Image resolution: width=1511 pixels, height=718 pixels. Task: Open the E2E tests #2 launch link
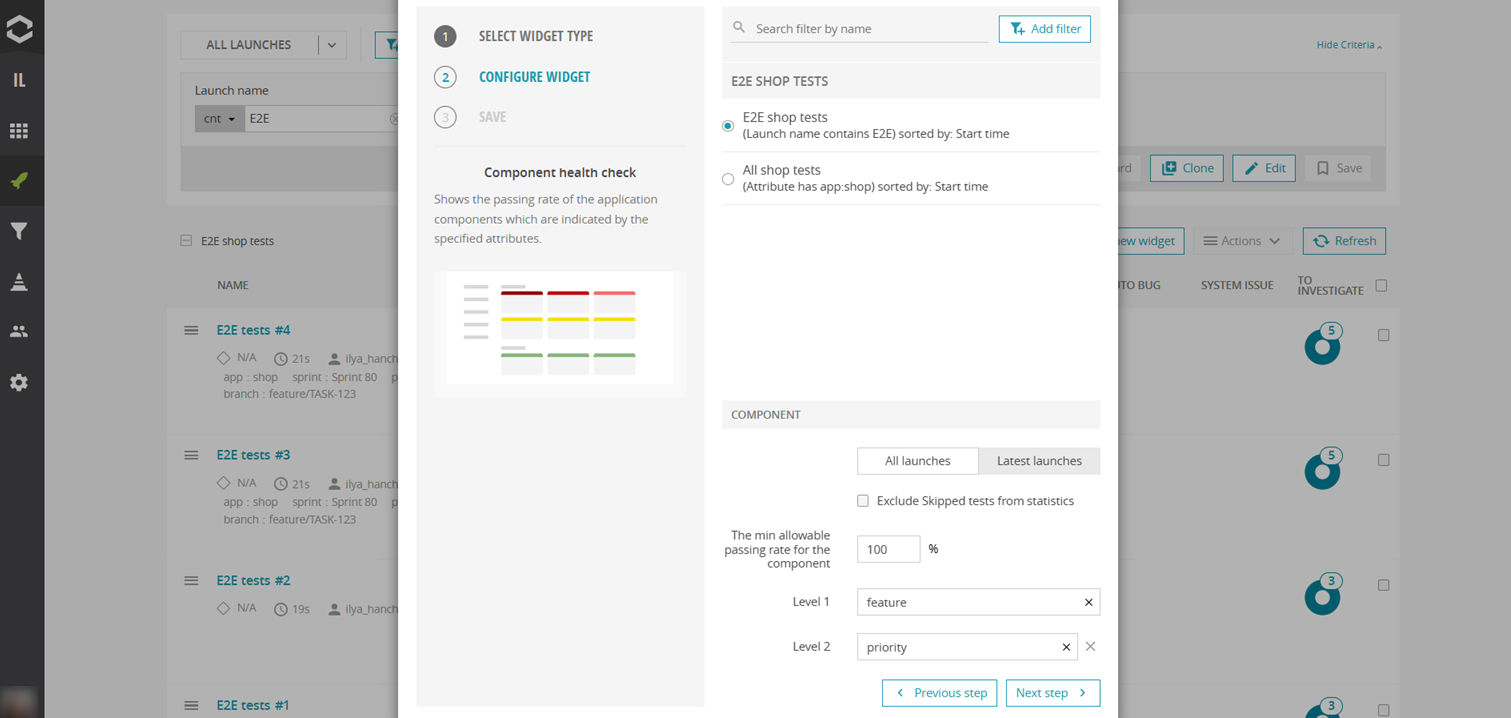253,580
